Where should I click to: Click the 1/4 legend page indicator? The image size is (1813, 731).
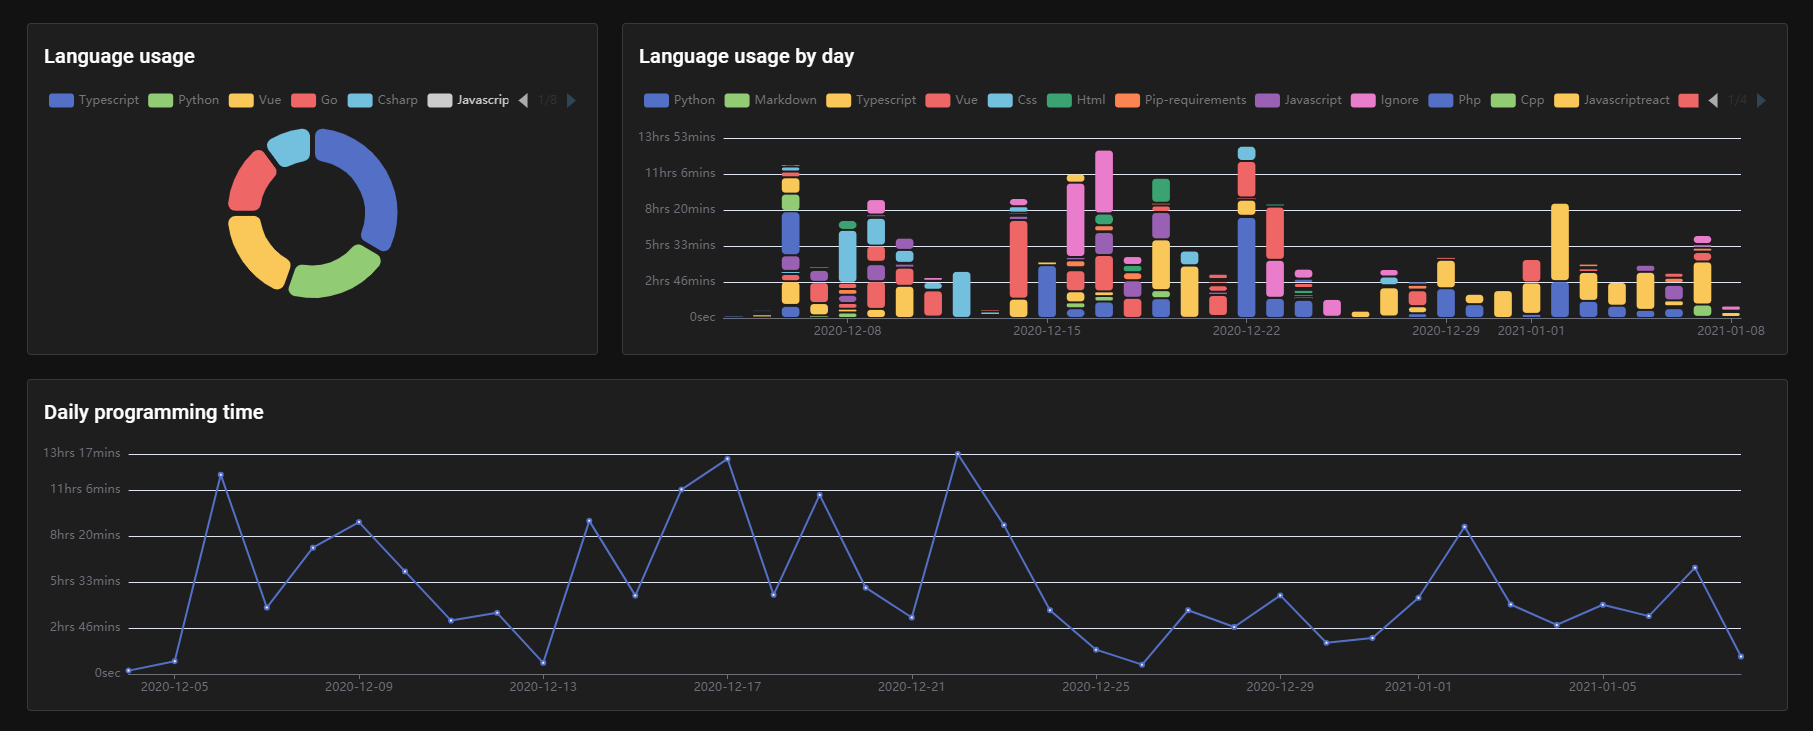coord(1737,100)
